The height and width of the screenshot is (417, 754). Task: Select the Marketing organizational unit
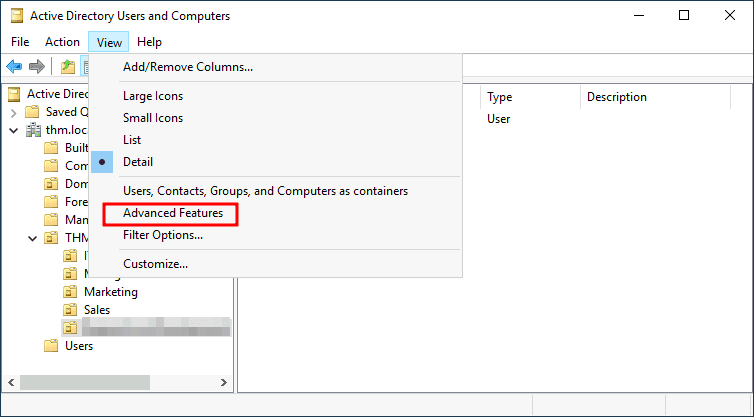[110, 292]
